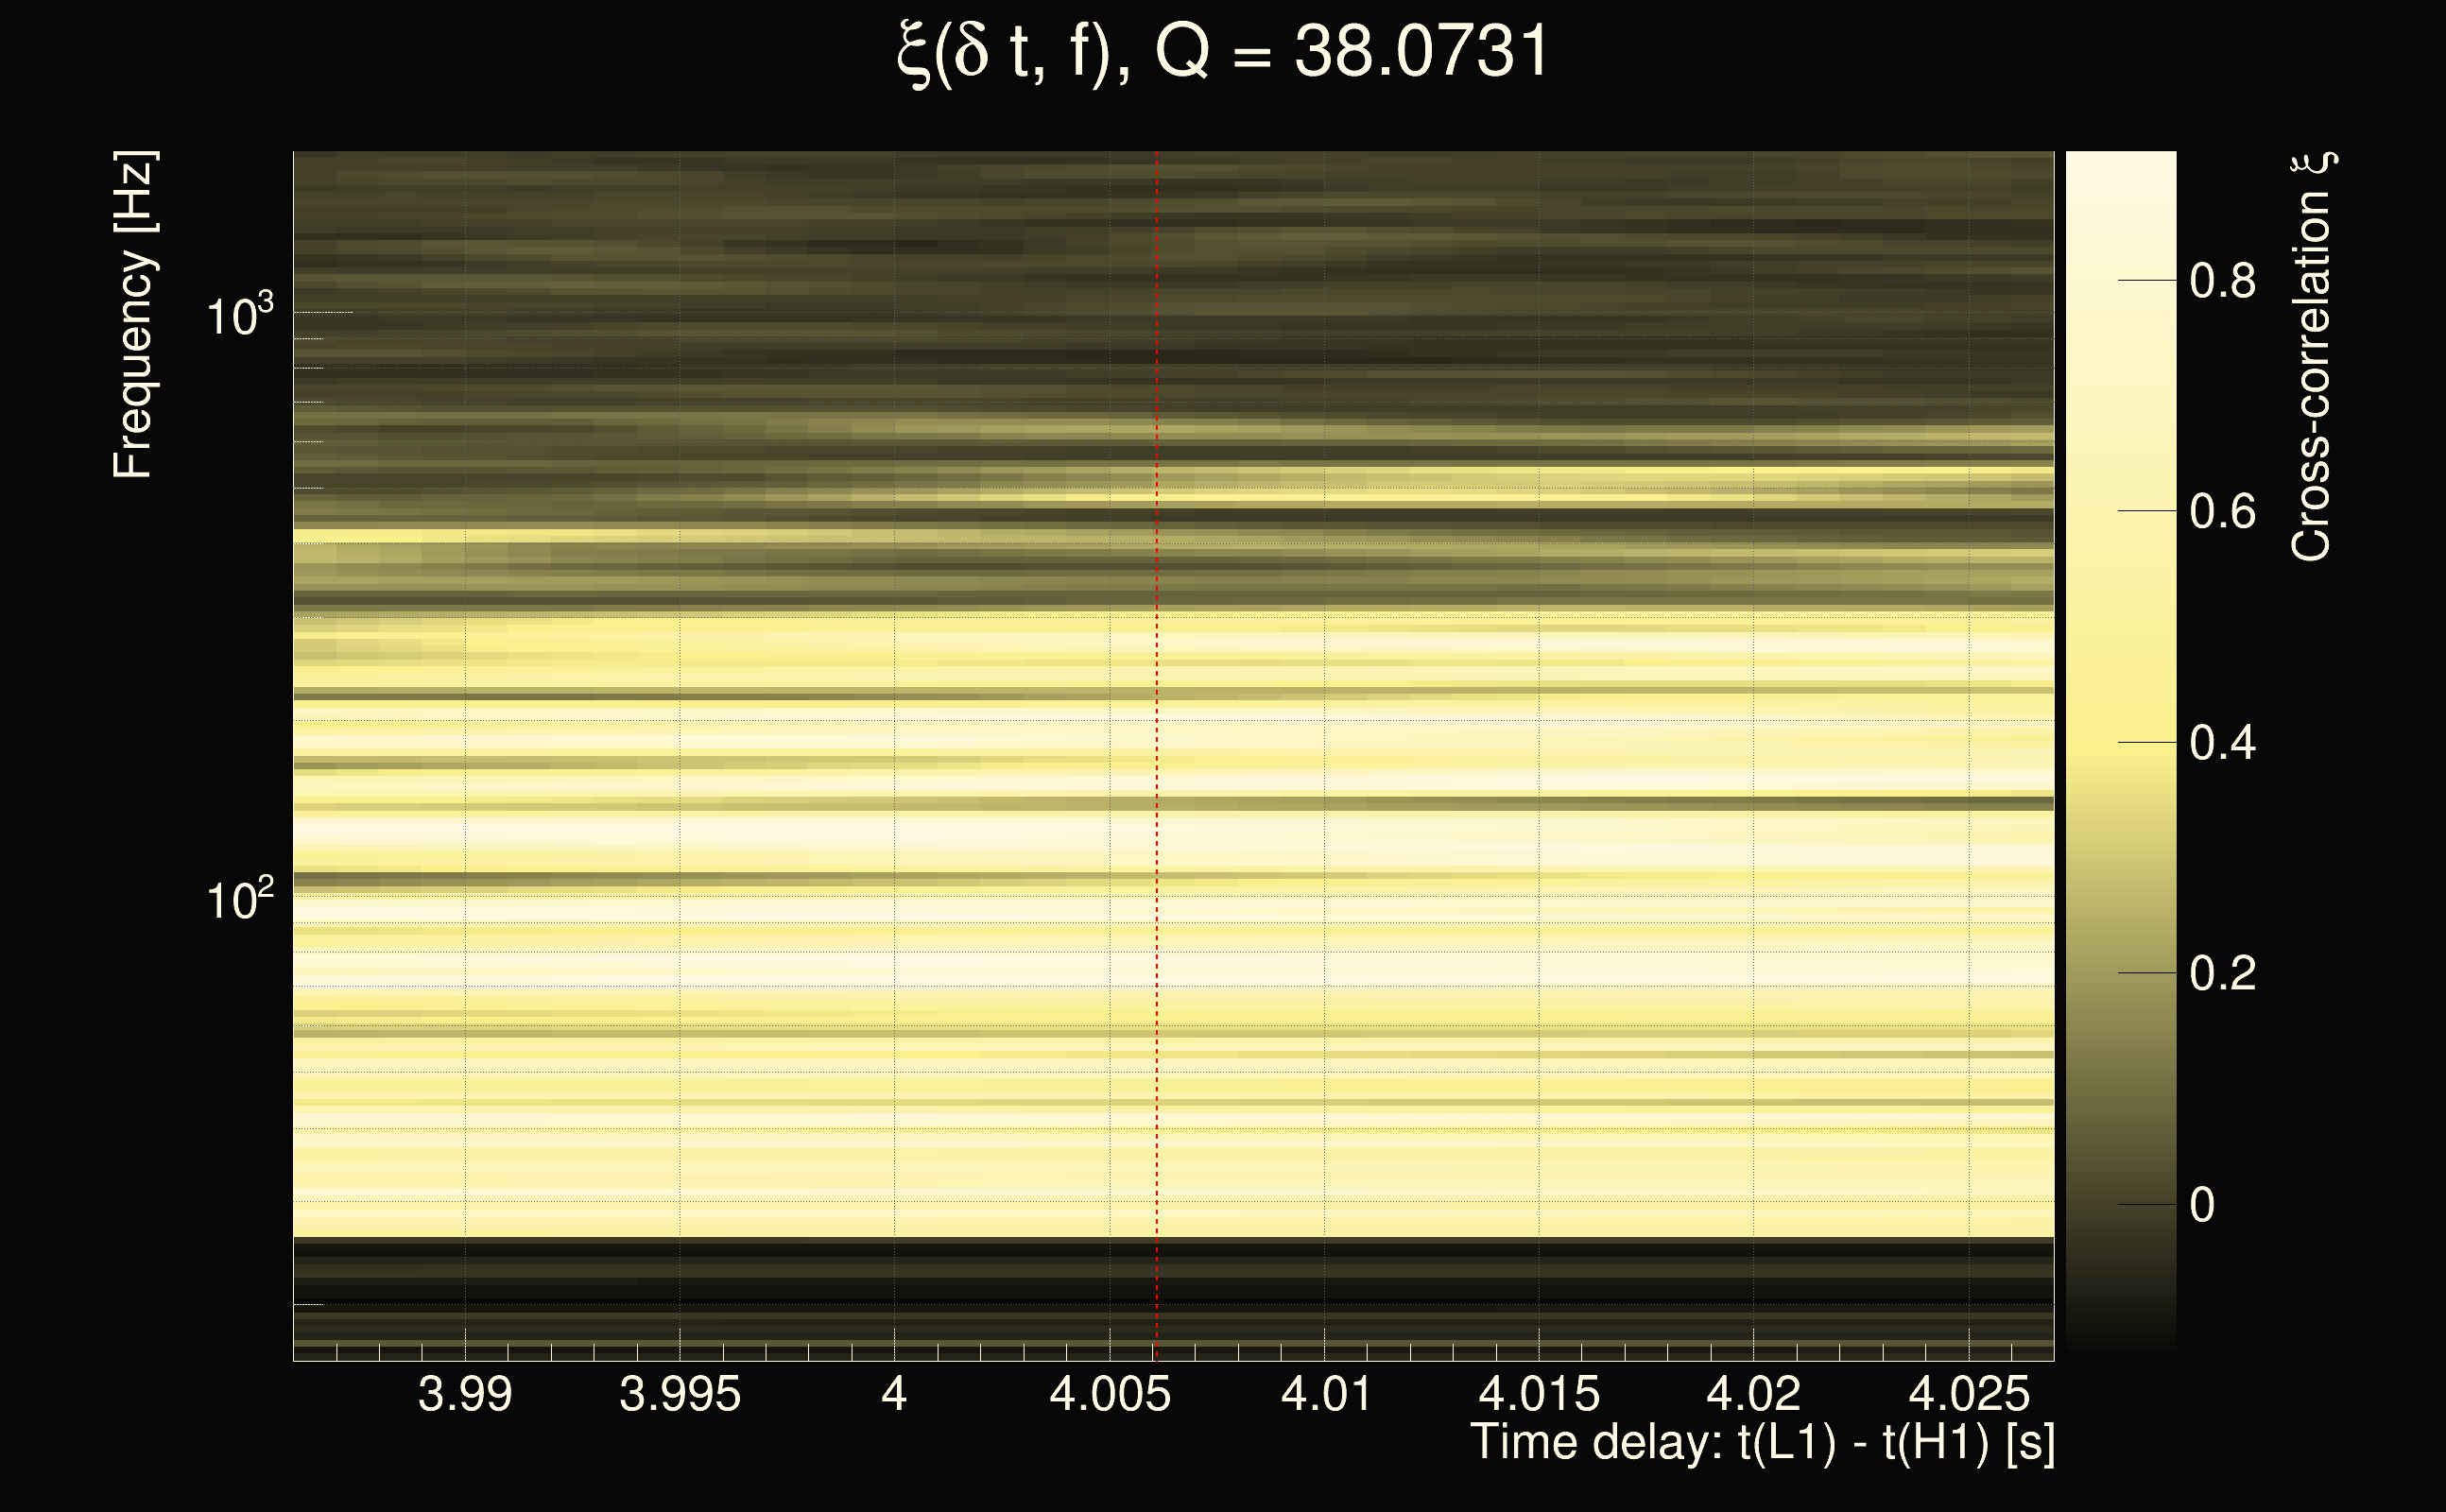Click the 4.005 x-axis tick label

click(x=1109, y=1394)
